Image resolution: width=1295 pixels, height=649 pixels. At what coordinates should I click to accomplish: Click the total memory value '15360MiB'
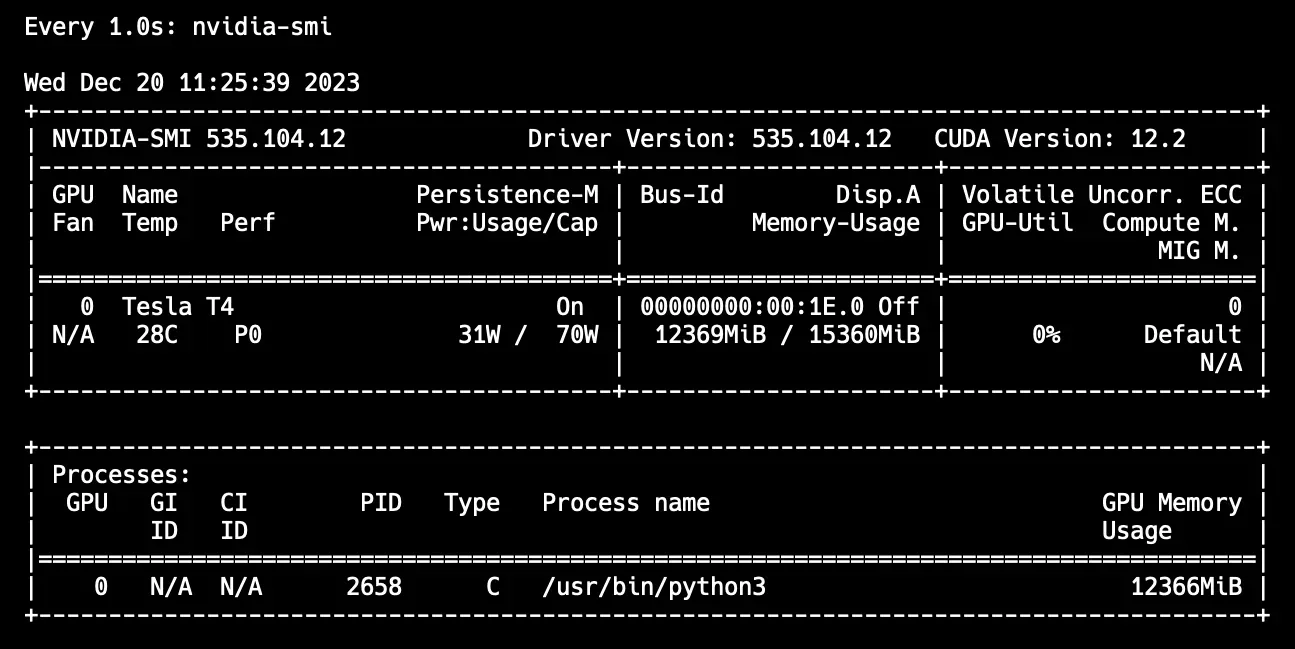coord(864,334)
